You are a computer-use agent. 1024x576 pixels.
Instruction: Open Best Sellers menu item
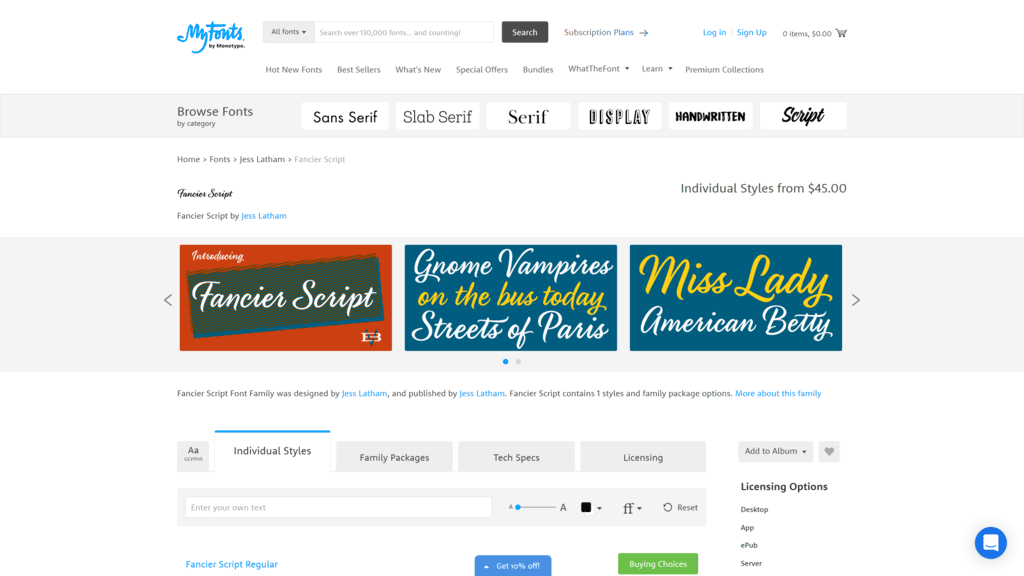(359, 70)
